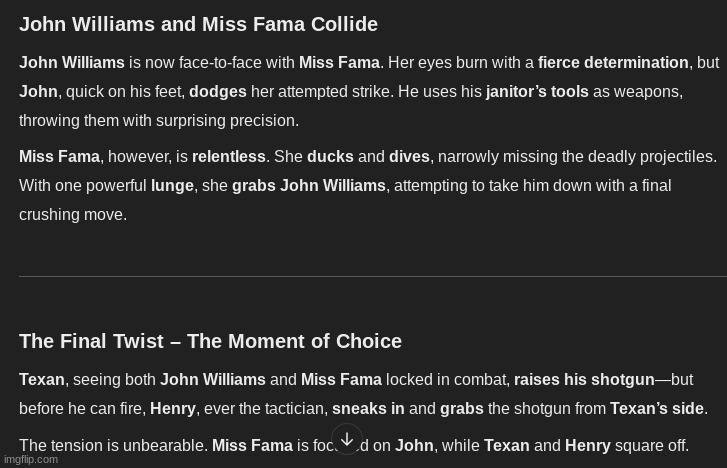
Task: Click the bold word "ducks"
Action: (x=330, y=157)
